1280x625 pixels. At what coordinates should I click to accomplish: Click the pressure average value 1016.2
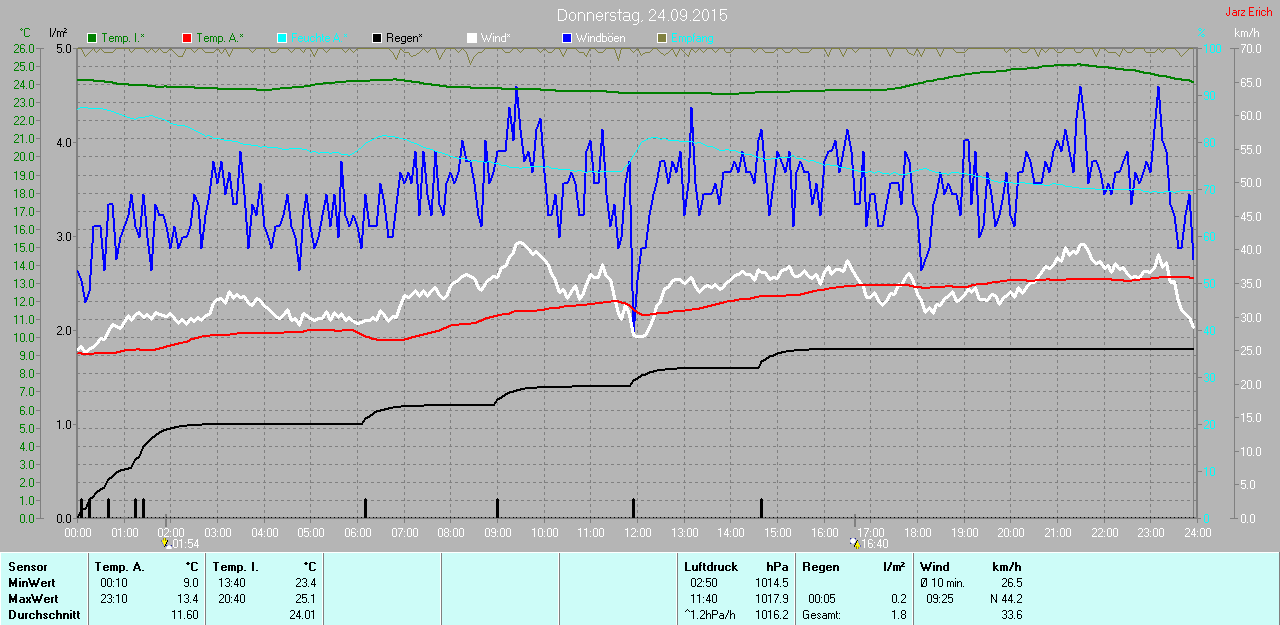coord(772,615)
